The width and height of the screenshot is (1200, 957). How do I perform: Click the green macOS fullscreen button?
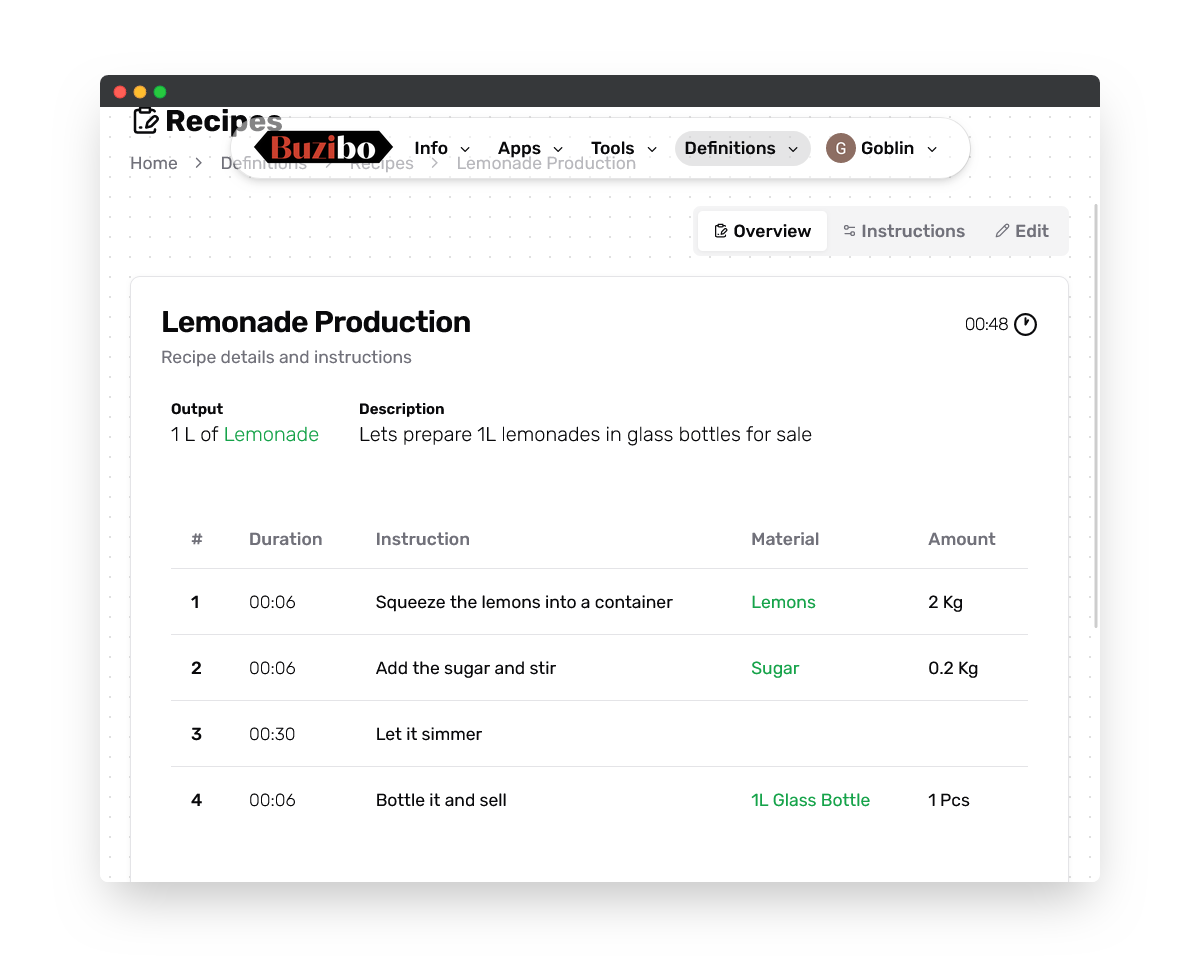(160, 92)
